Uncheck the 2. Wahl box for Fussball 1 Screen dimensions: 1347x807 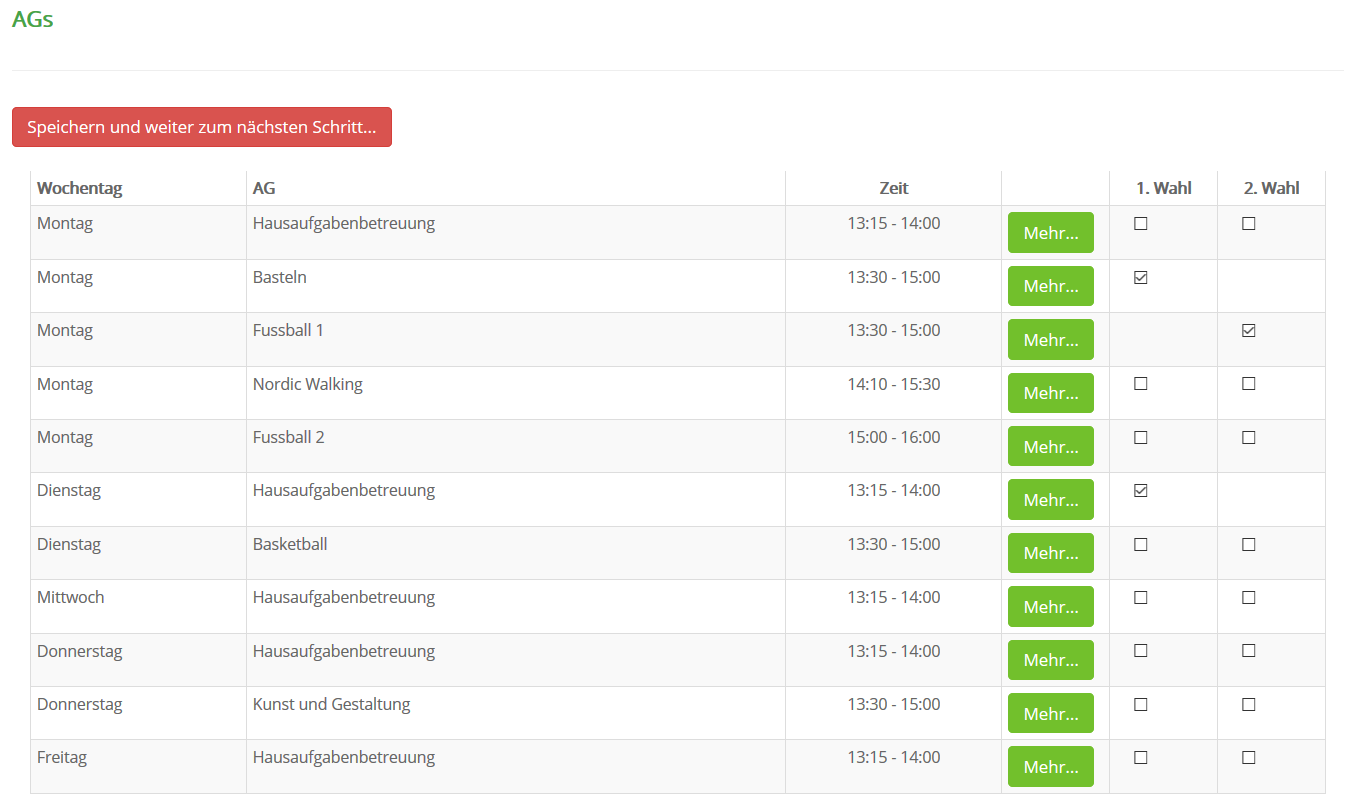pos(1248,331)
